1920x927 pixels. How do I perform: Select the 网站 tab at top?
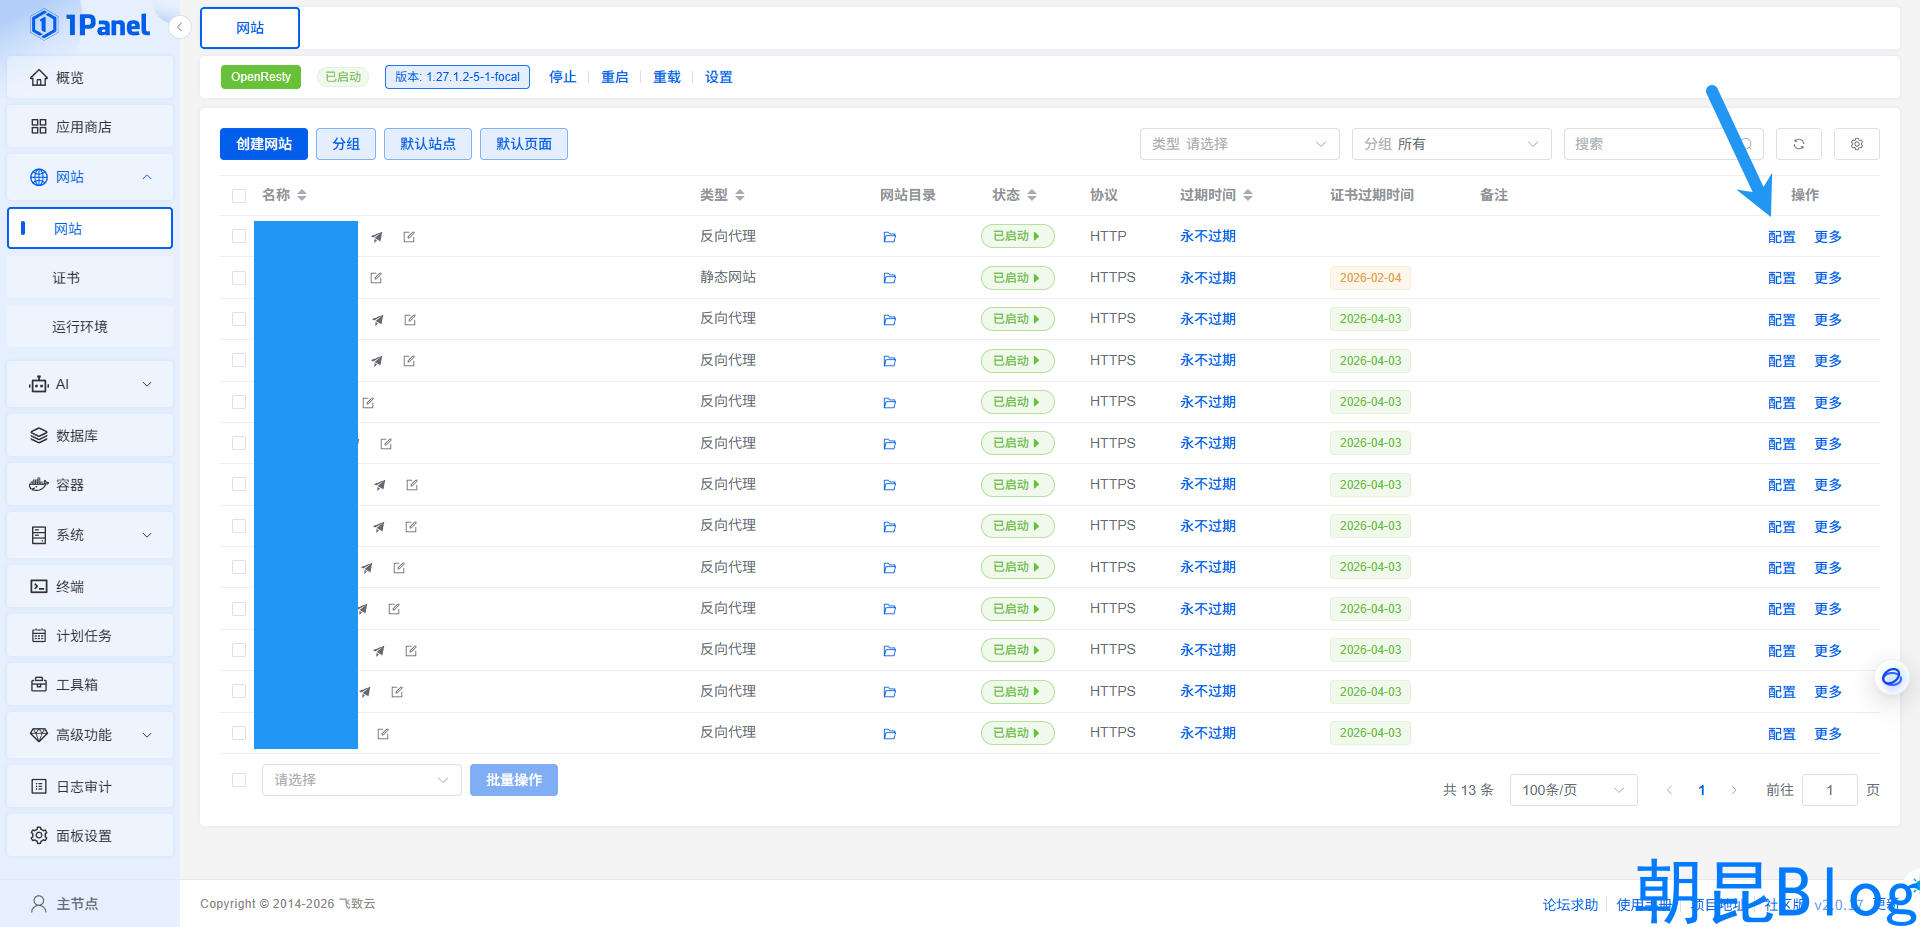click(x=250, y=28)
